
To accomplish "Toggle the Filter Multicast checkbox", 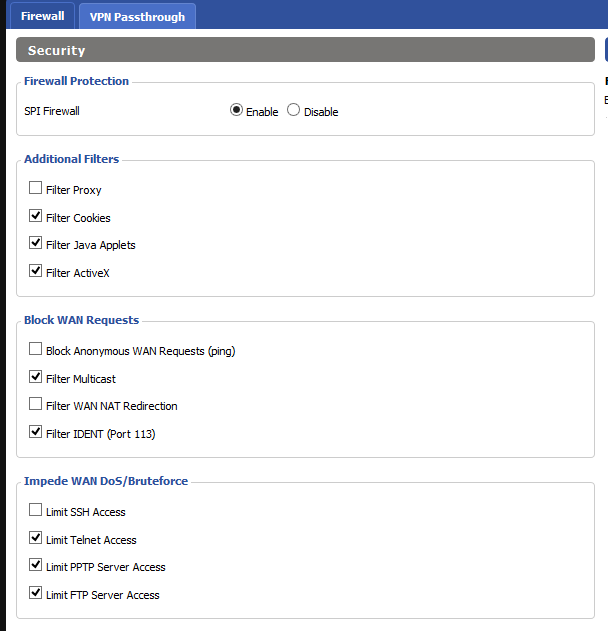I will point(36,378).
